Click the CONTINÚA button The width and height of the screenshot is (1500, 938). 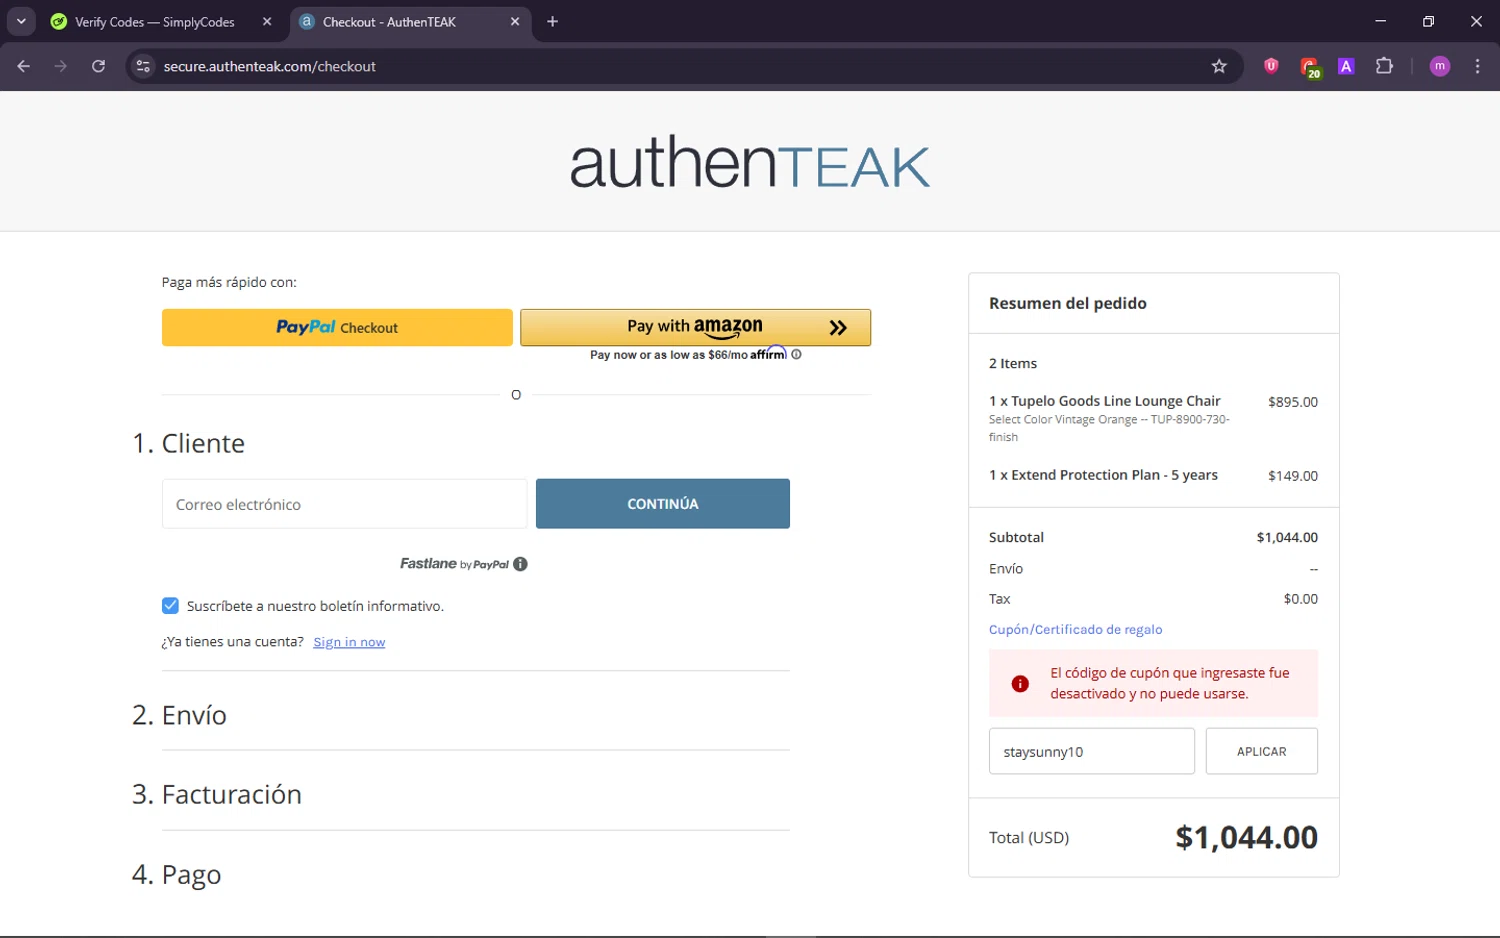[x=663, y=504]
